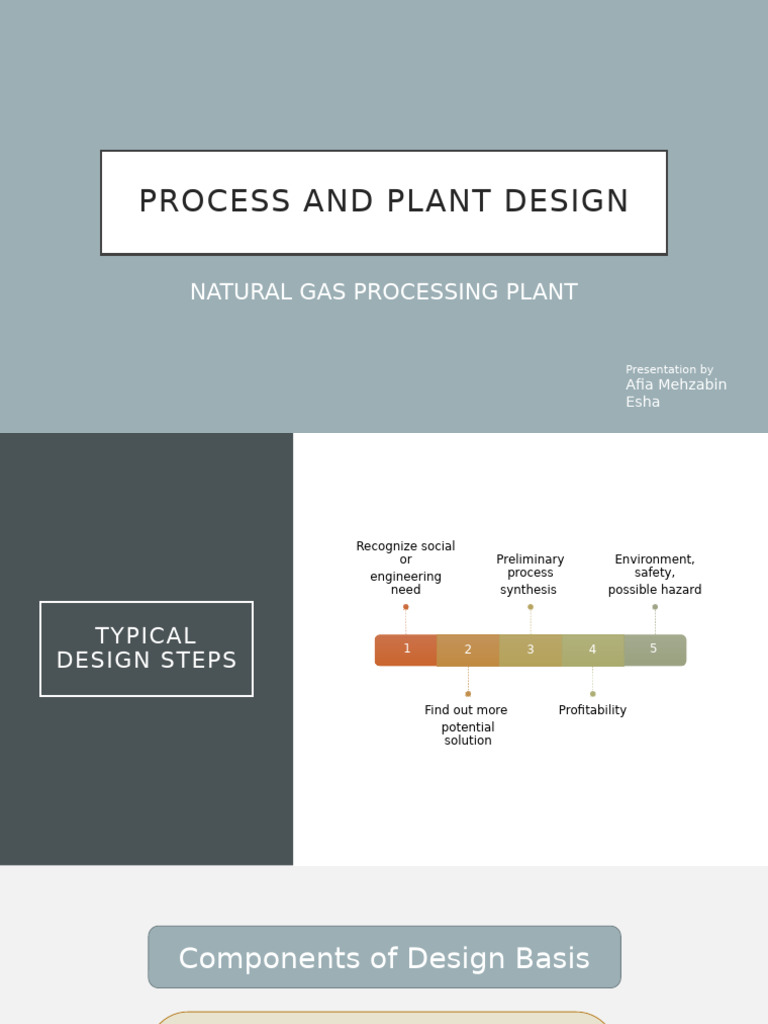Select step 3 segment of the timeline
Viewport: 768px width, 1024px height.
click(530, 650)
